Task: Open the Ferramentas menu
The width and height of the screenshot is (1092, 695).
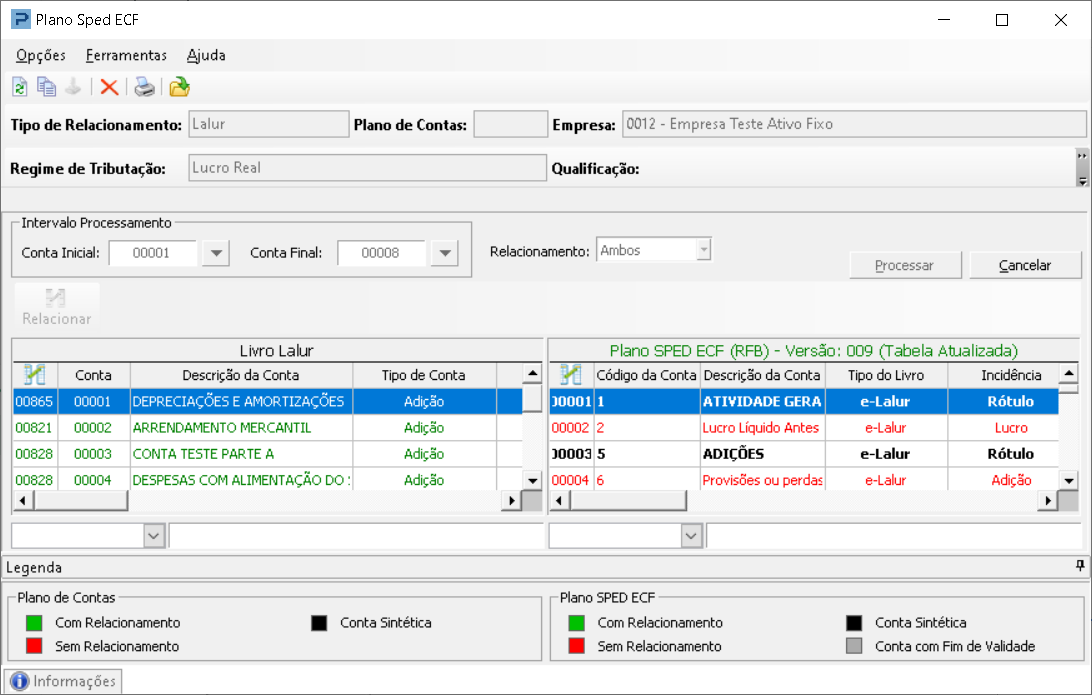Action: (x=126, y=55)
